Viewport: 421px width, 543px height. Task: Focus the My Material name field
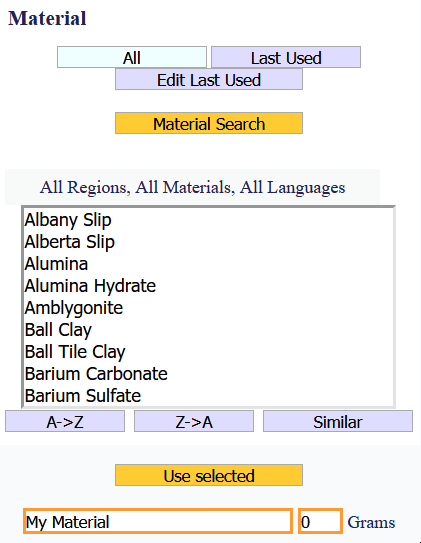(x=158, y=521)
